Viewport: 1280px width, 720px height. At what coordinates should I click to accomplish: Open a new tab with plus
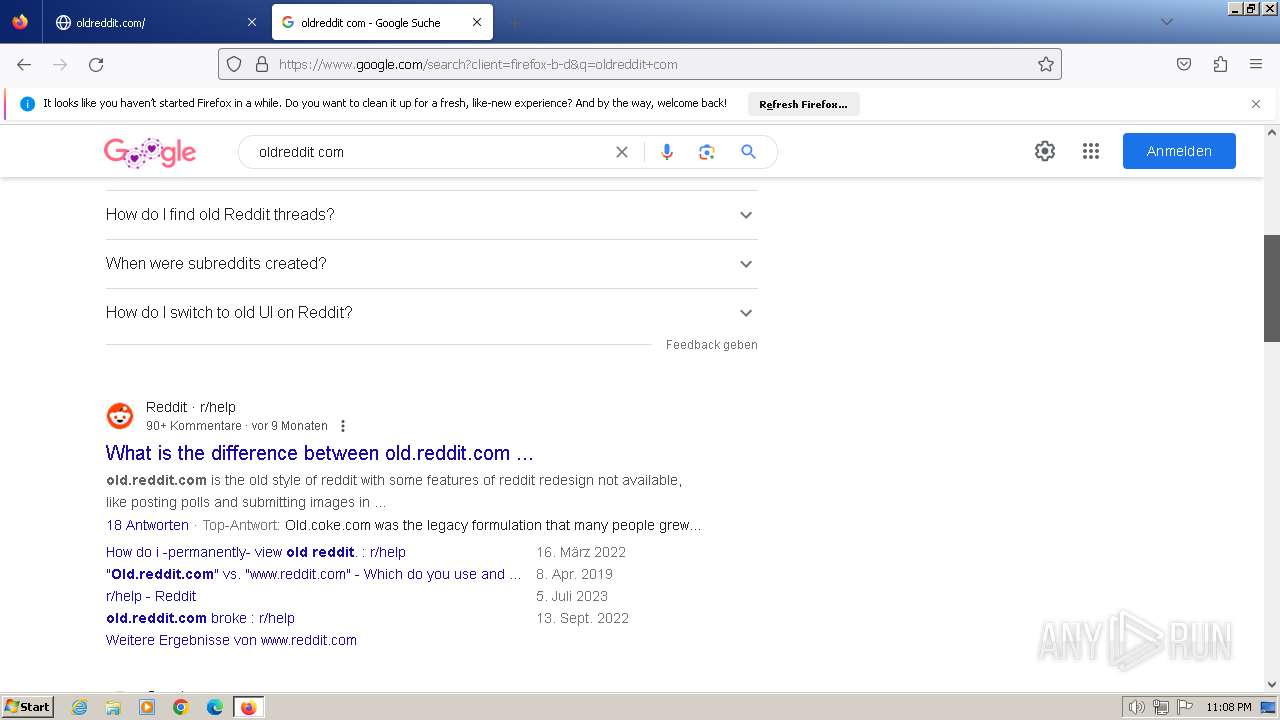coord(514,22)
